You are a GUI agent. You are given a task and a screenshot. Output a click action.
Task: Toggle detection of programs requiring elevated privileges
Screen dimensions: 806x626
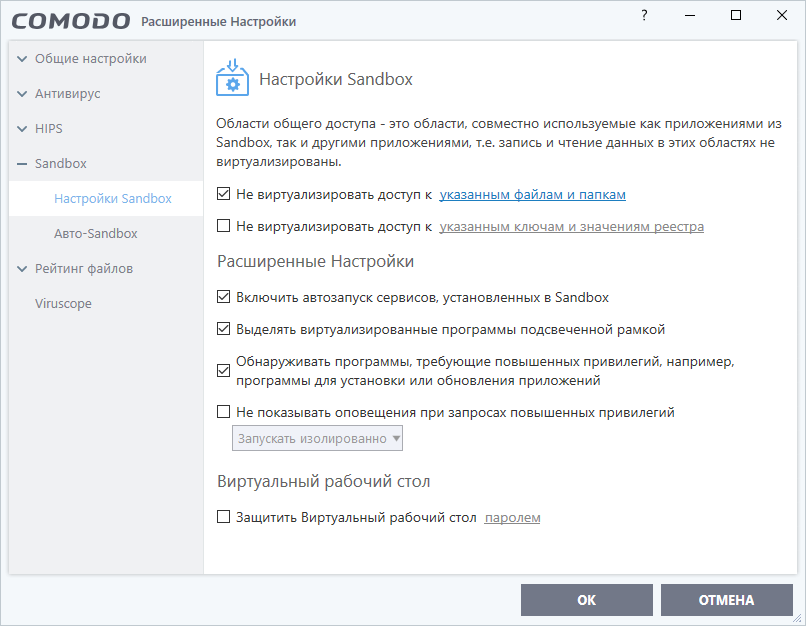point(224,371)
